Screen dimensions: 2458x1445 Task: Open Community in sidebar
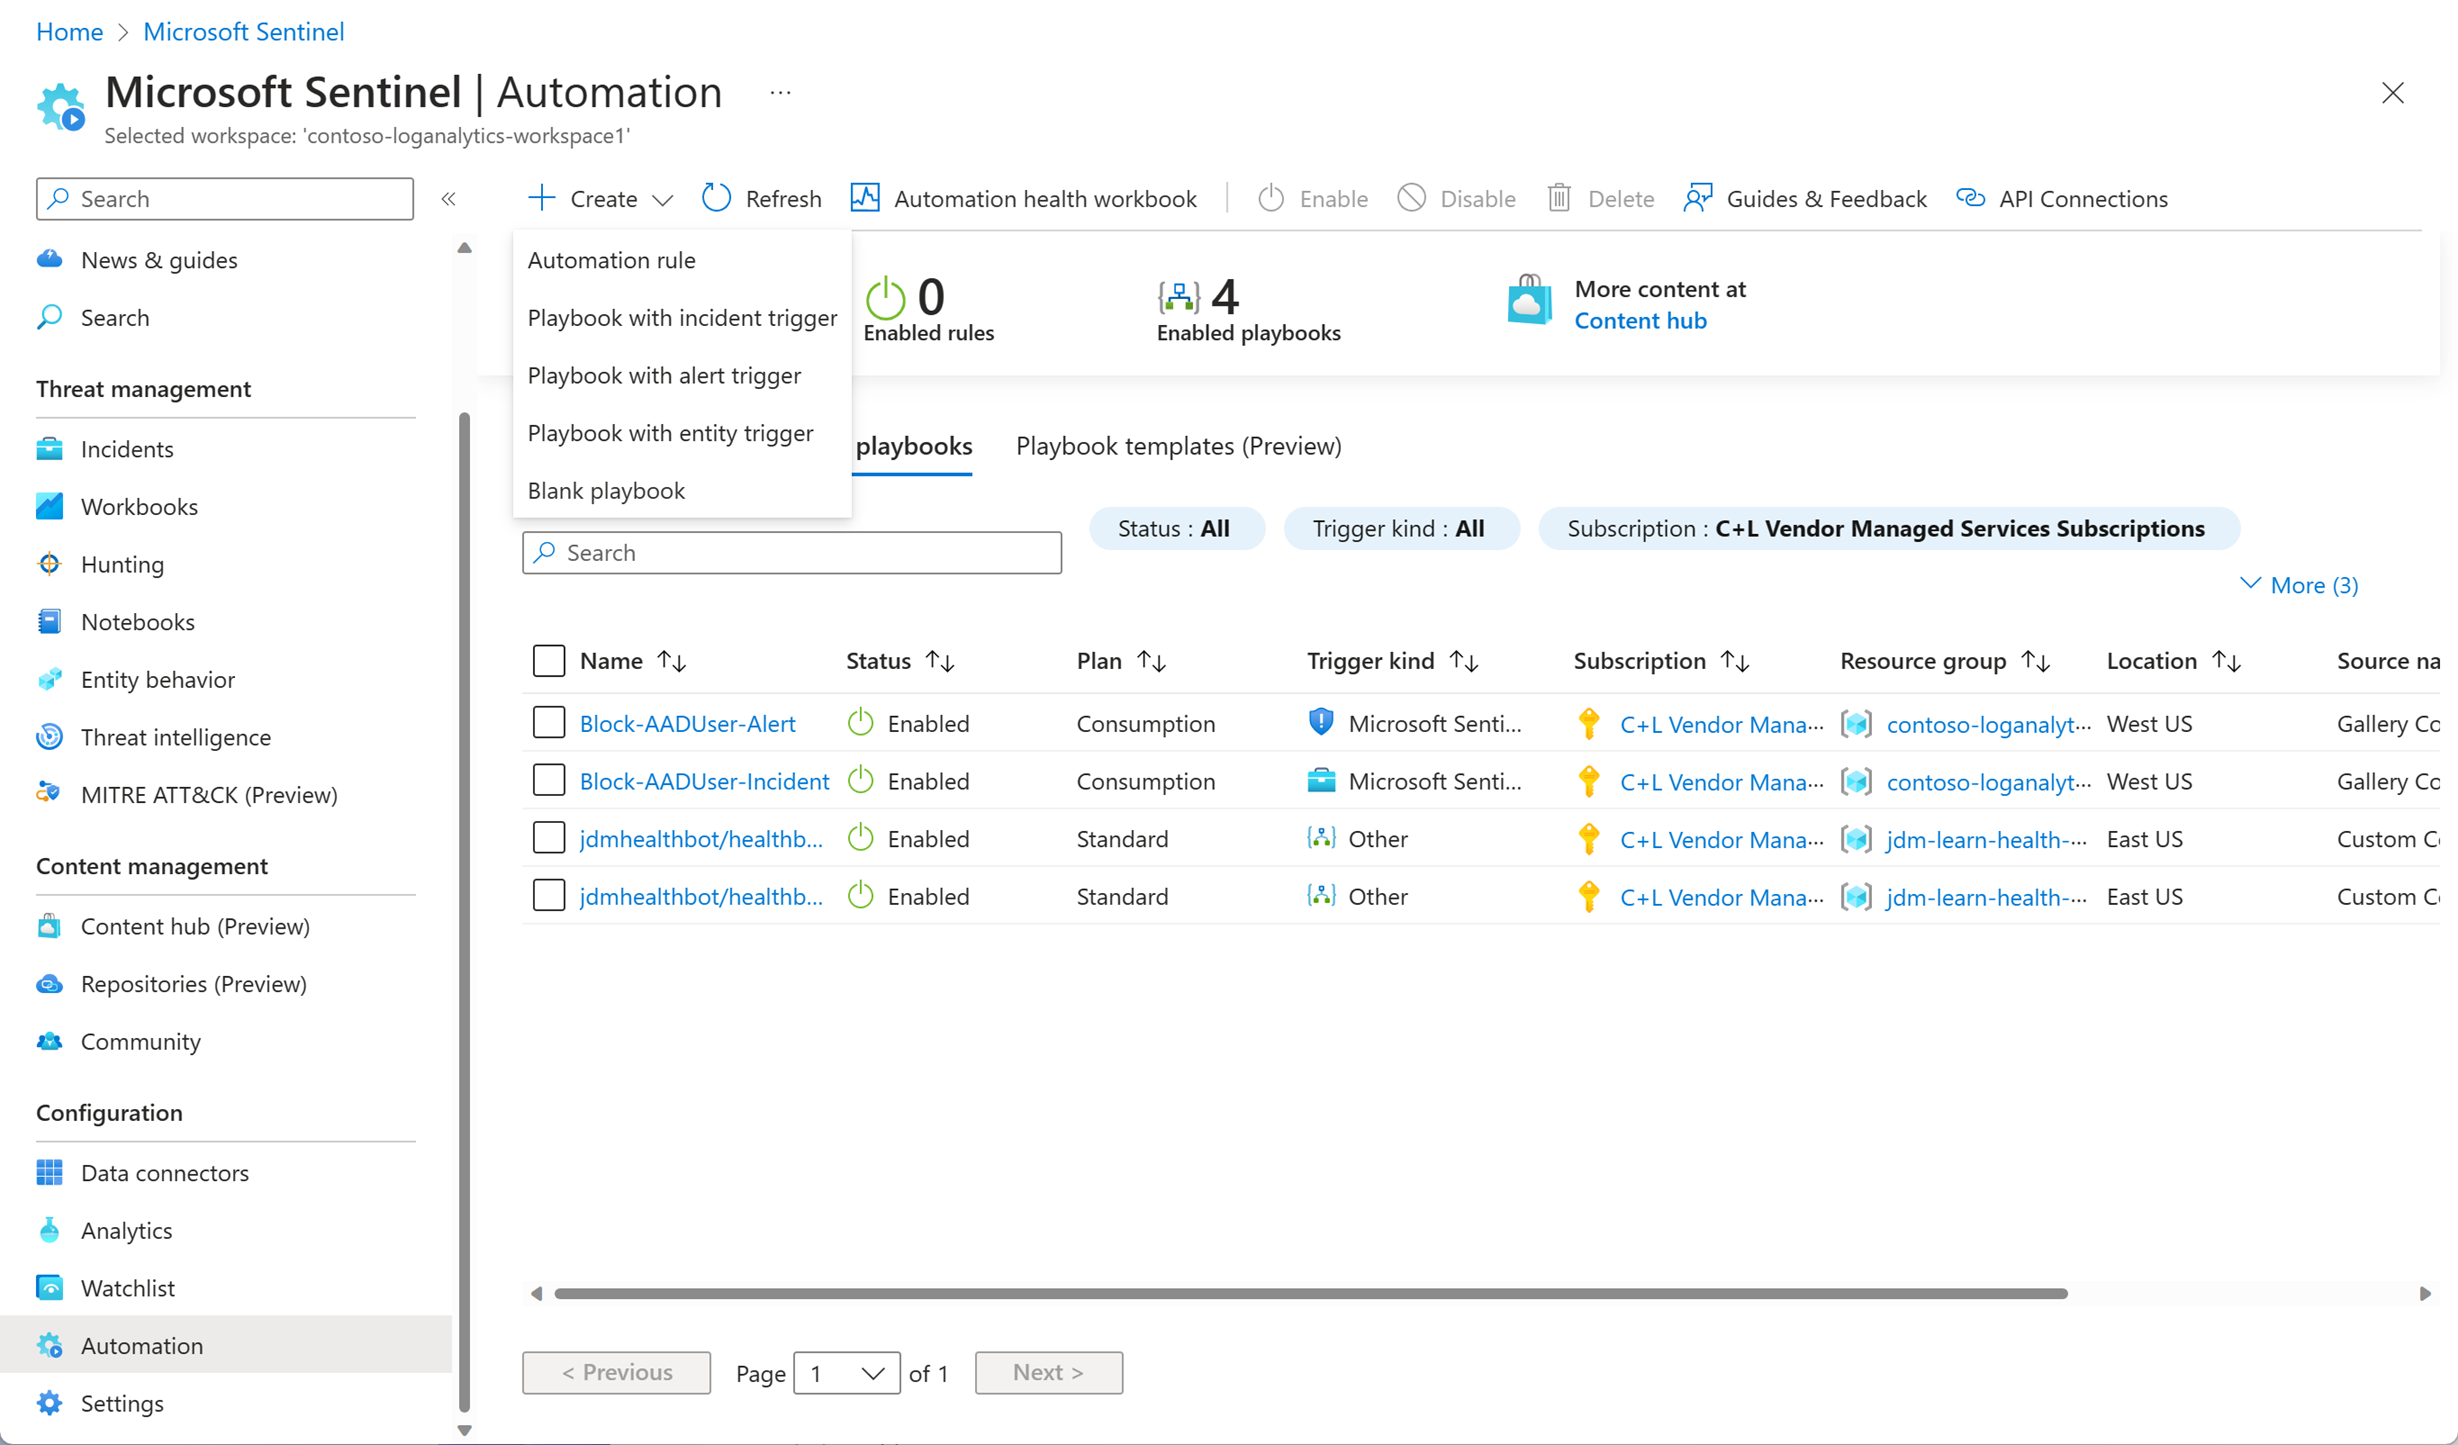coord(140,1042)
